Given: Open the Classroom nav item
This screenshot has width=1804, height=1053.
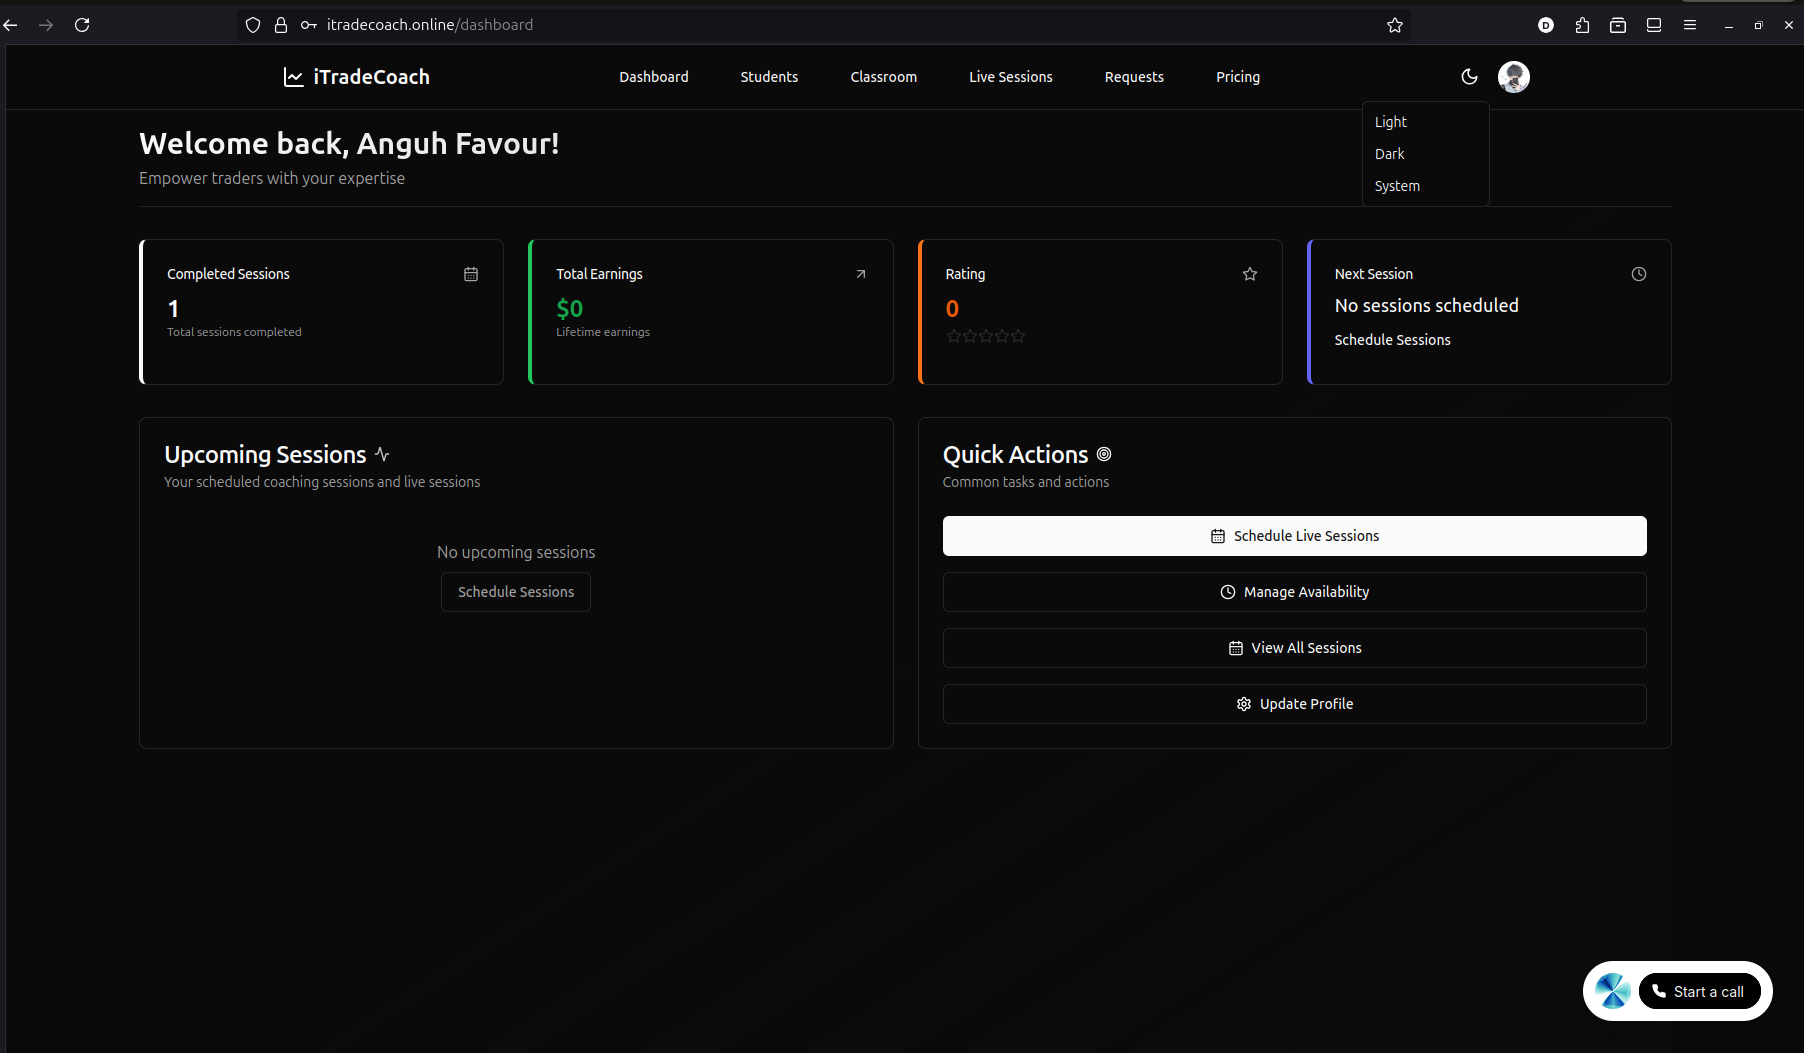Looking at the screenshot, I should (x=883, y=77).
